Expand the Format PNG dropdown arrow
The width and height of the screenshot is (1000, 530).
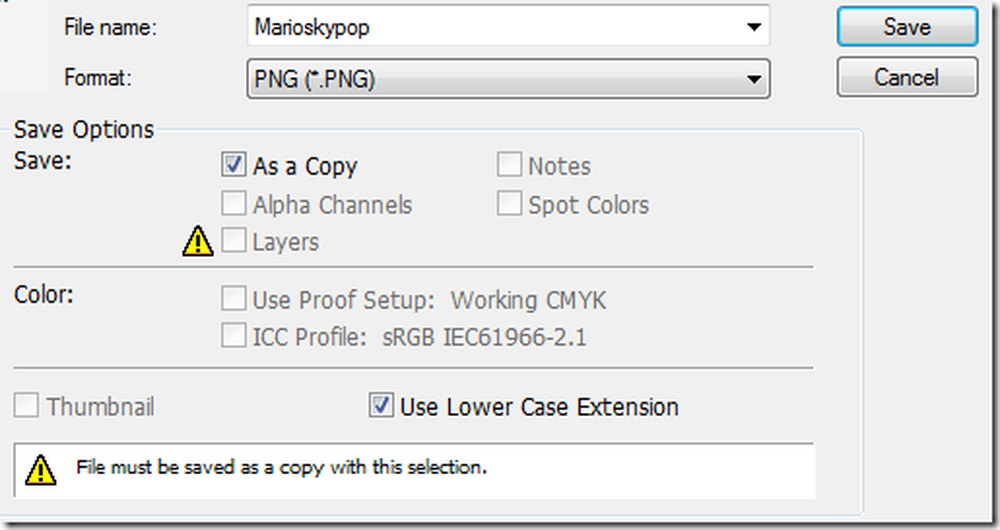(754, 79)
